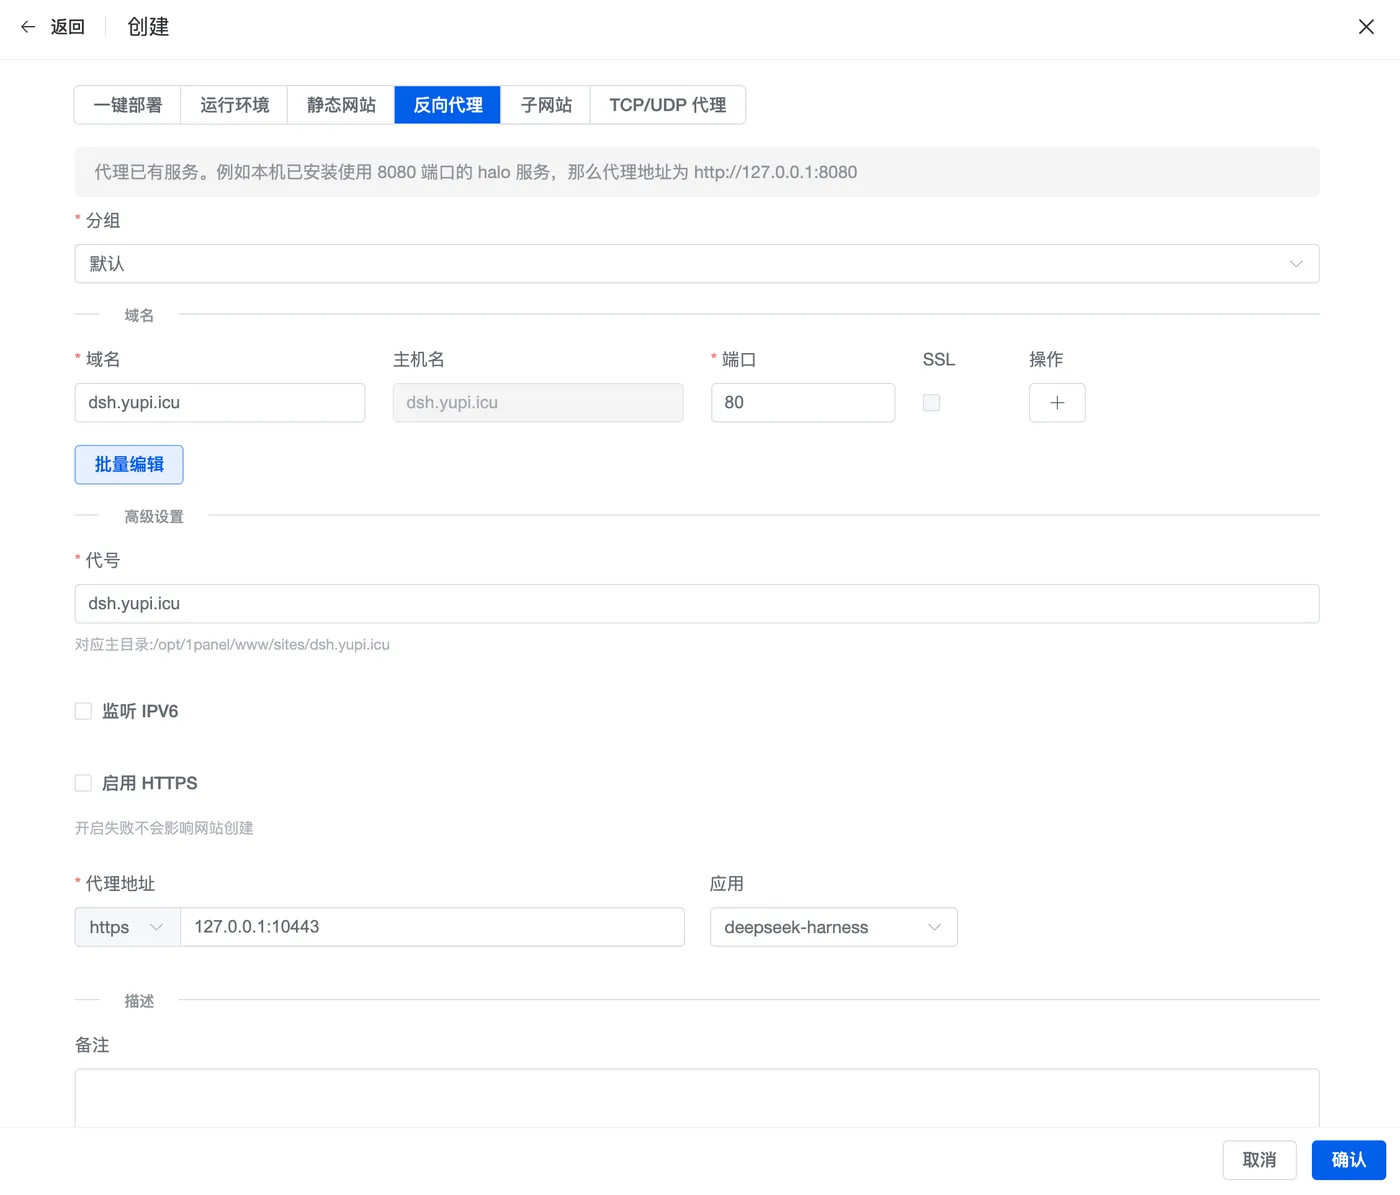The width and height of the screenshot is (1400, 1195).
Task: Enable the 监听 IPV6 checkbox
Action: pyautogui.click(x=83, y=711)
